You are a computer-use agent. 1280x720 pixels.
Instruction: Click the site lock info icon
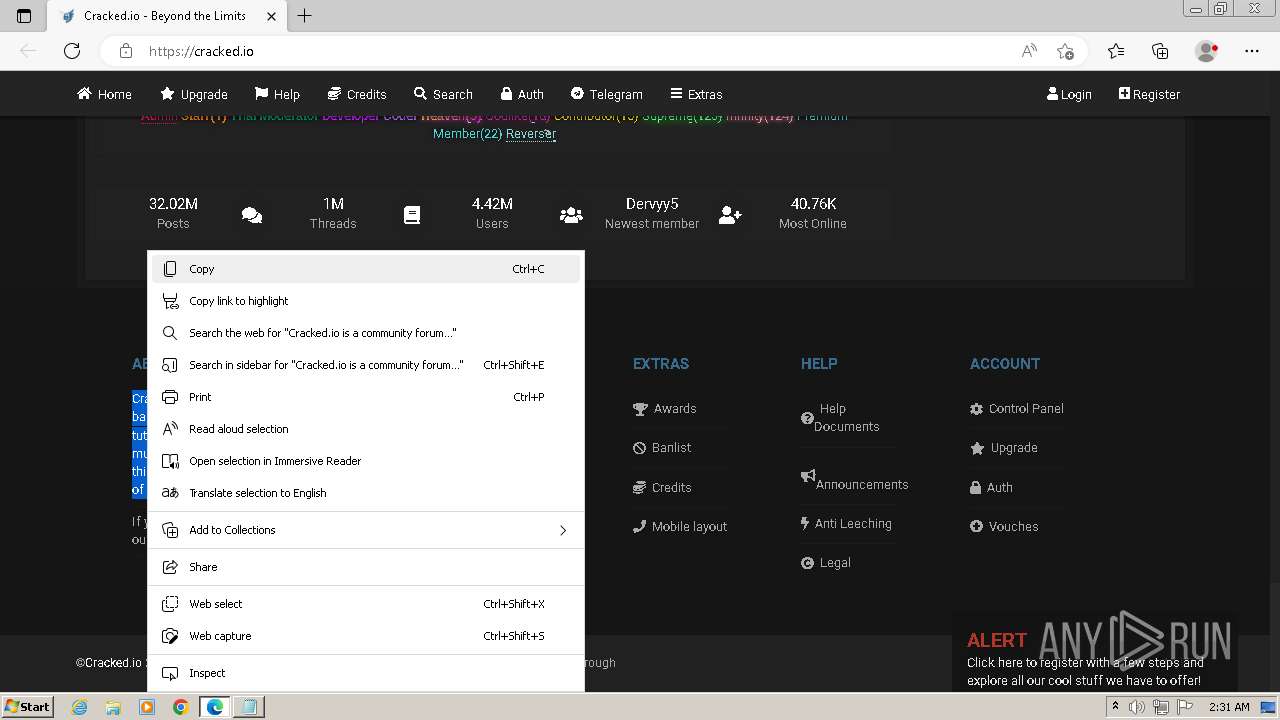[x=126, y=51]
